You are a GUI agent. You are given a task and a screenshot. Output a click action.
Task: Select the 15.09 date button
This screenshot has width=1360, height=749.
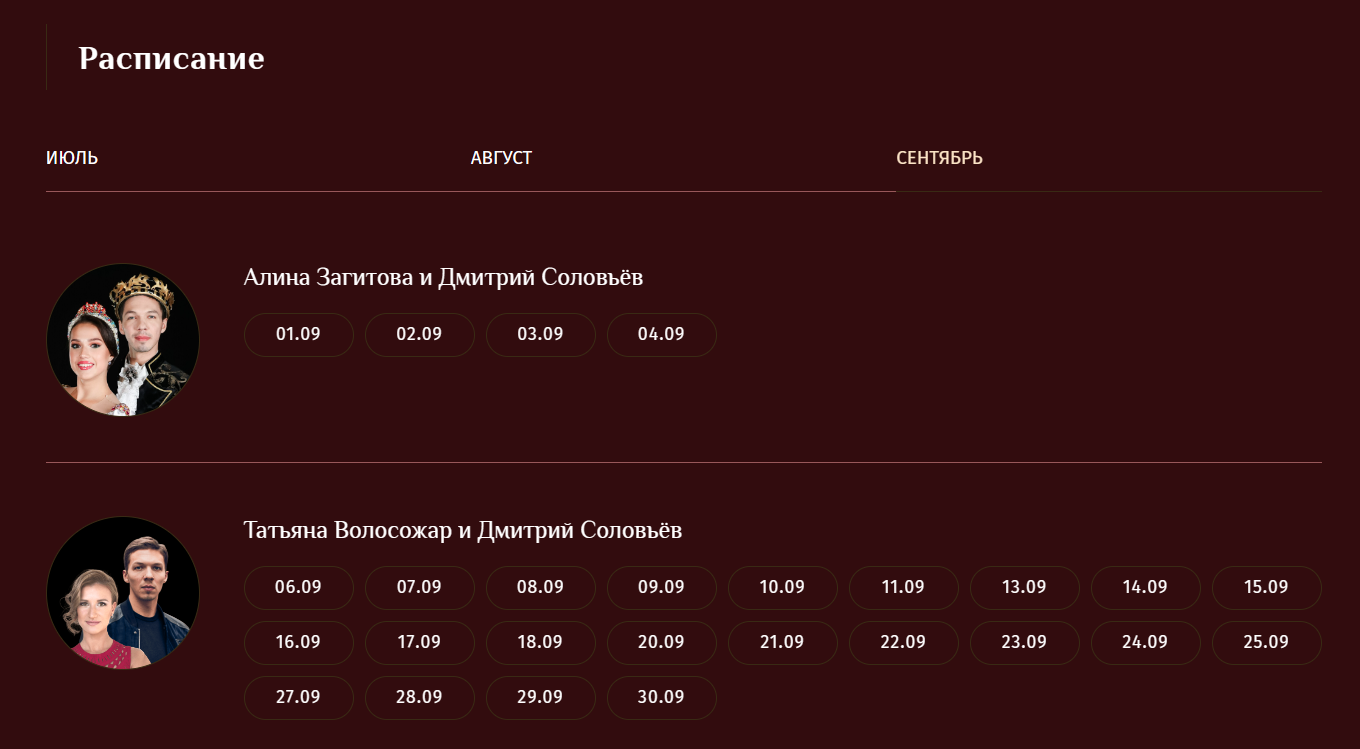pyautogui.click(x=1266, y=587)
